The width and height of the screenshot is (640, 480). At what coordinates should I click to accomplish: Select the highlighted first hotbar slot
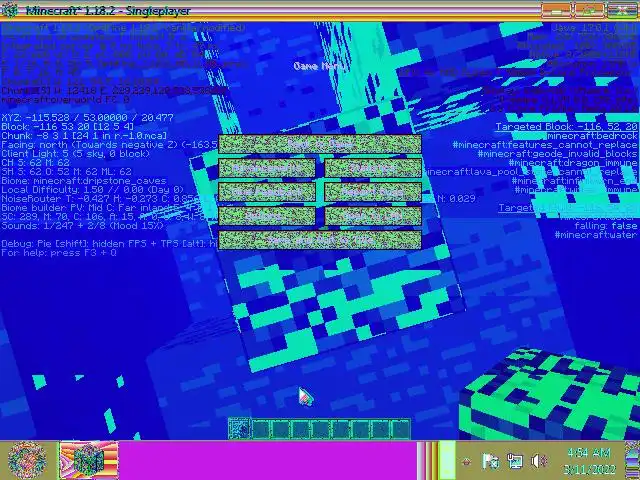pos(240,429)
